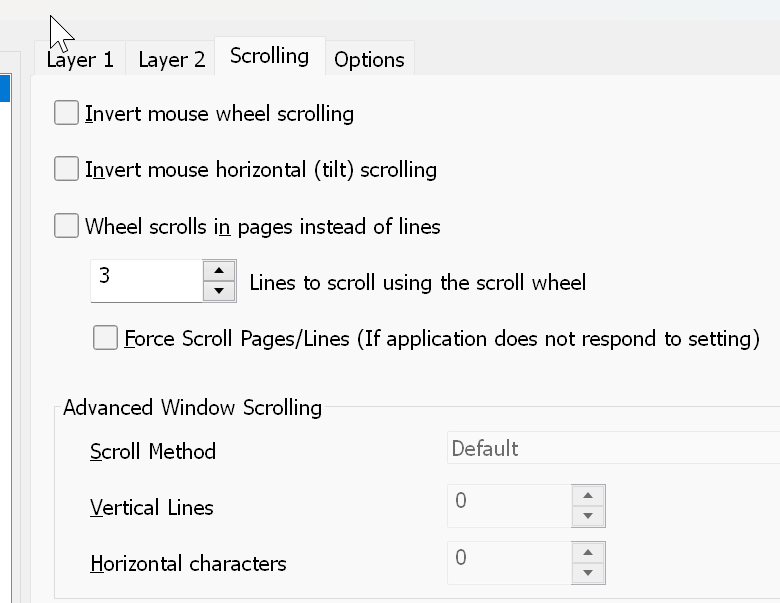Screen dimensions: 780x603
Task: Switch to the Layer 2 tab
Action: [171, 59]
